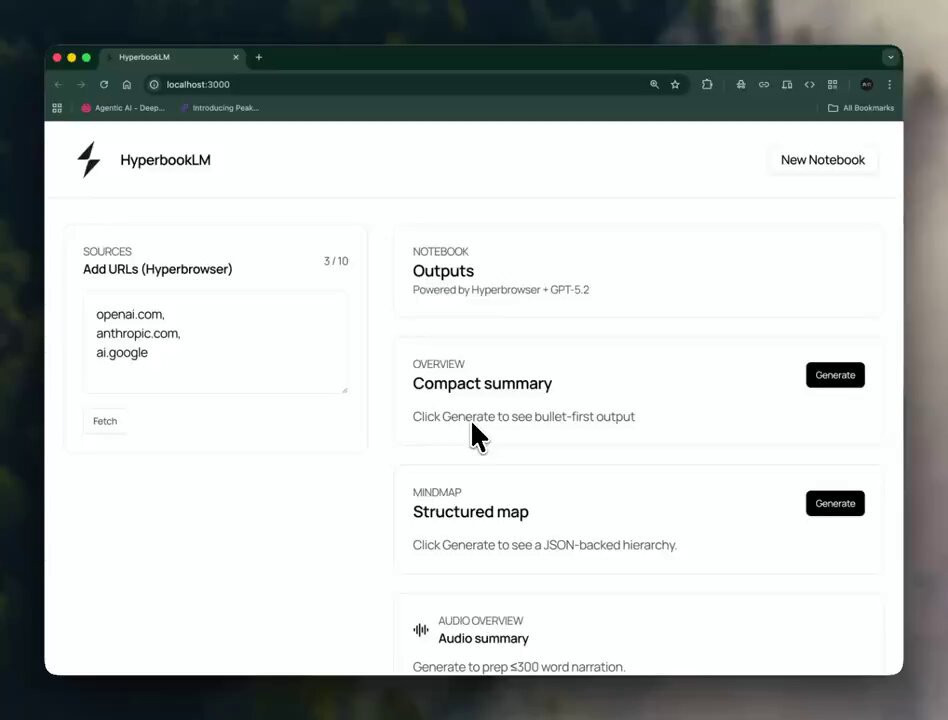Click the Fetch button
This screenshot has height=720, width=948.
click(x=105, y=421)
